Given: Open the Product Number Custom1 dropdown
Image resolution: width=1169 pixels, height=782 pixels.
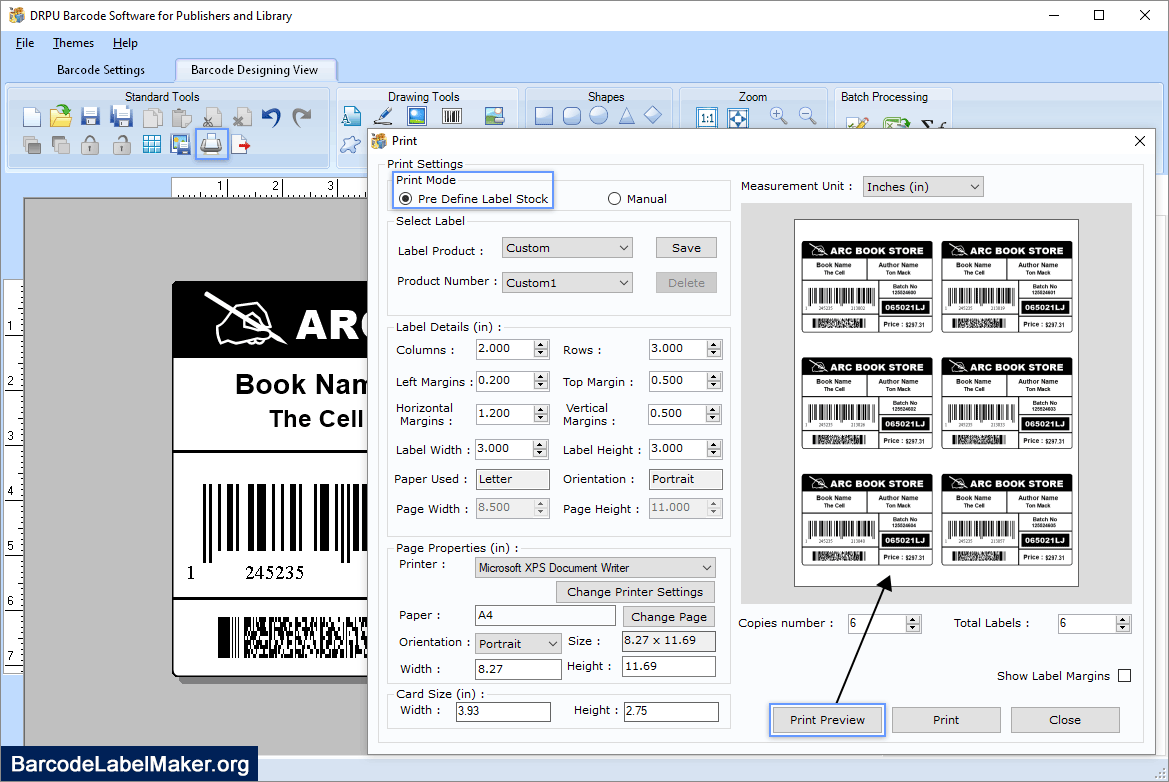Looking at the screenshot, I should tap(567, 283).
